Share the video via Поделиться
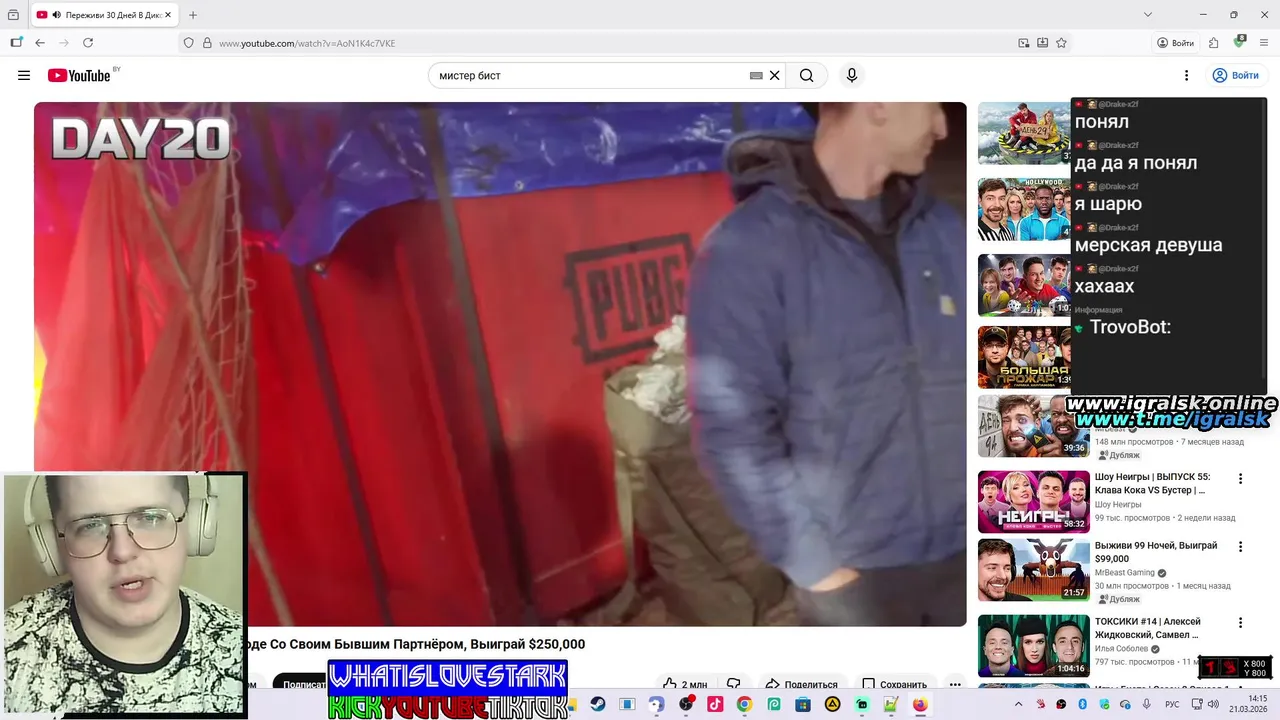The width and height of the screenshot is (1280, 720). pos(801,685)
